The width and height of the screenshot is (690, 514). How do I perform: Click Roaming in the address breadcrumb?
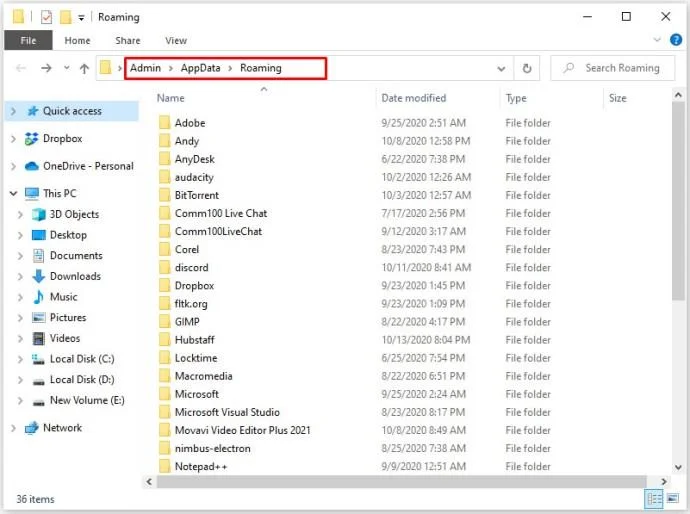[261, 68]
